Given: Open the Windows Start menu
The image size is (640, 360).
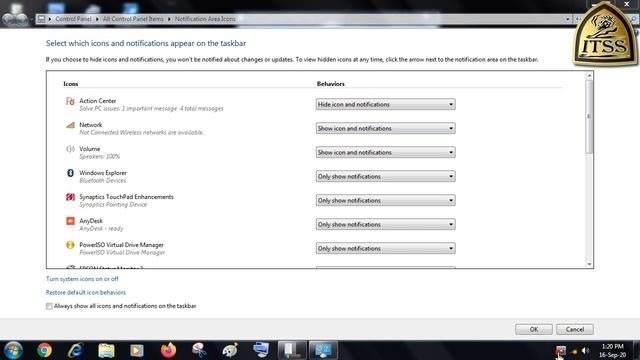Looking at the screenshot, I should point(13,350).
